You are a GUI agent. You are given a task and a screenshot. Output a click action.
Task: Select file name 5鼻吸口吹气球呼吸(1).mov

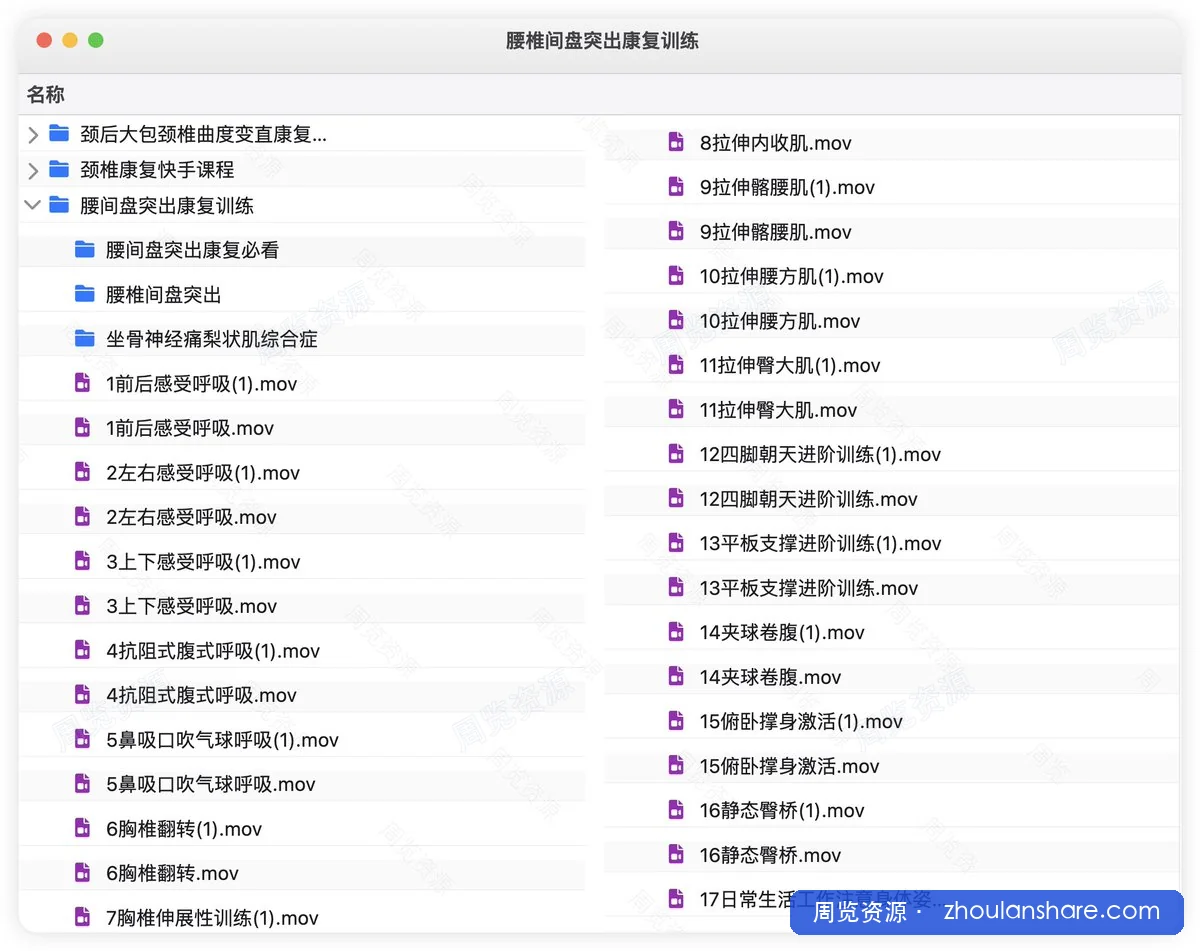coord(223,740)
